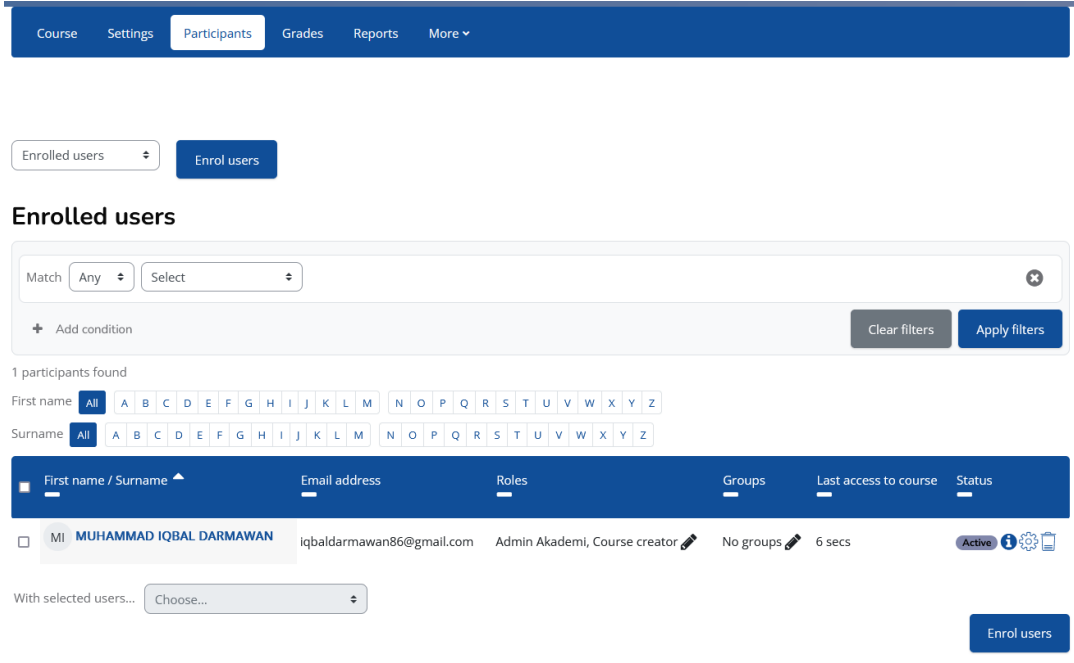Open the Enrolled users dropdown
The height and width of the screenshot is (663, 1074).
click(85, 156)
